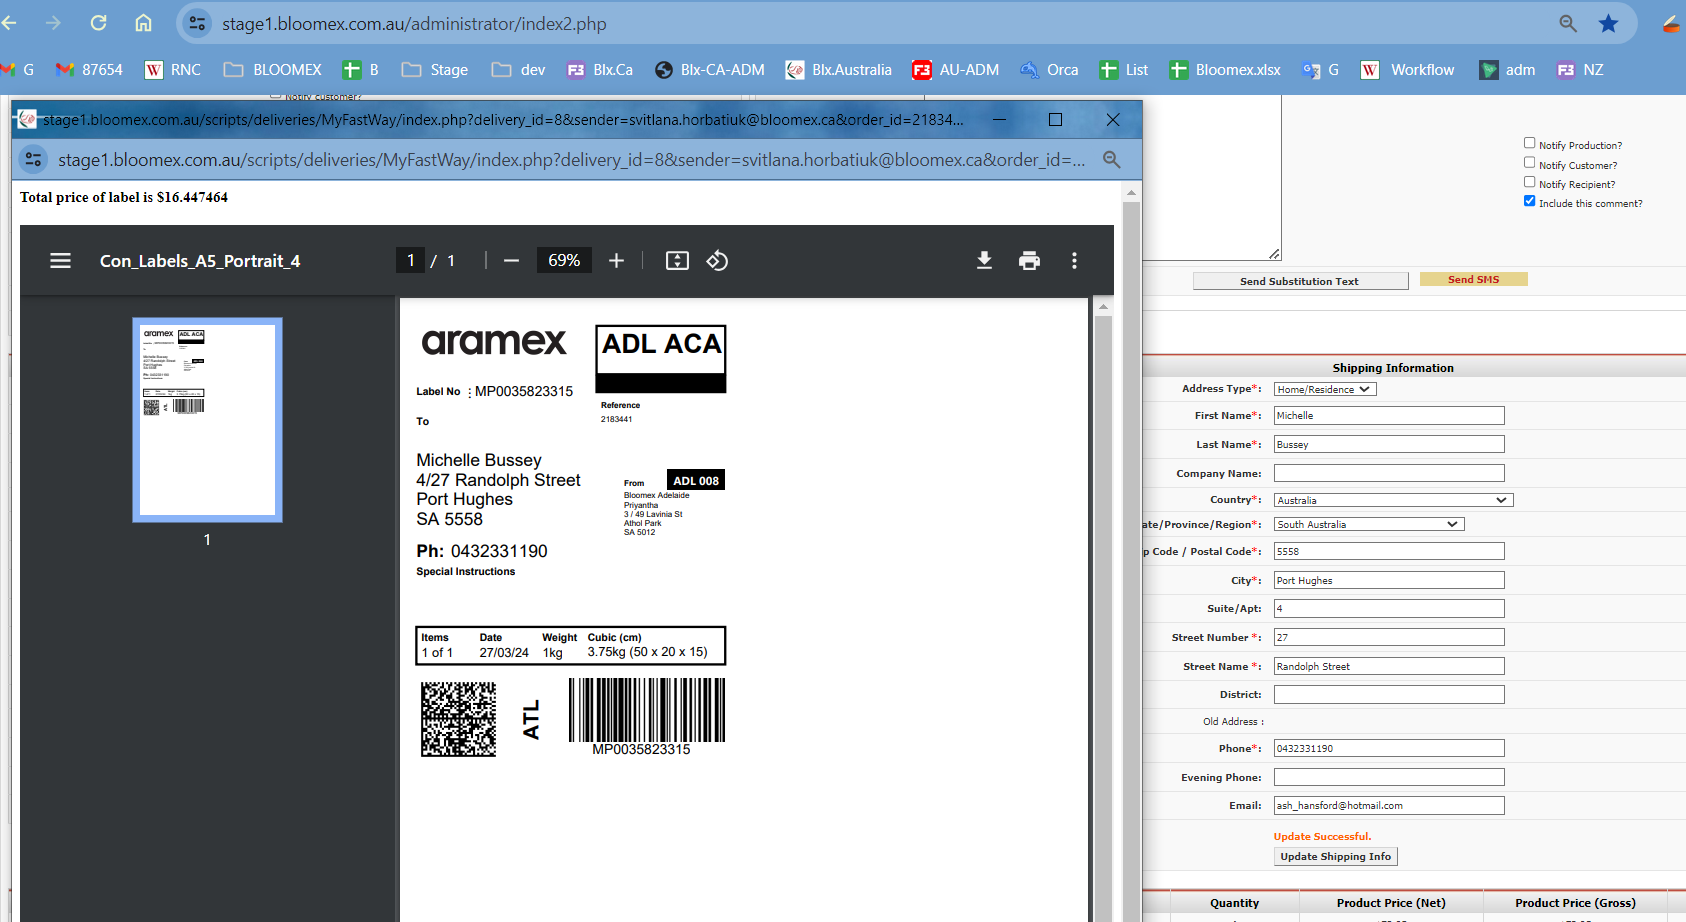This screenshot has height=922, width=1686.
Task: Open the BLOOMEX bookmarks folder
Action: point(272,70)
